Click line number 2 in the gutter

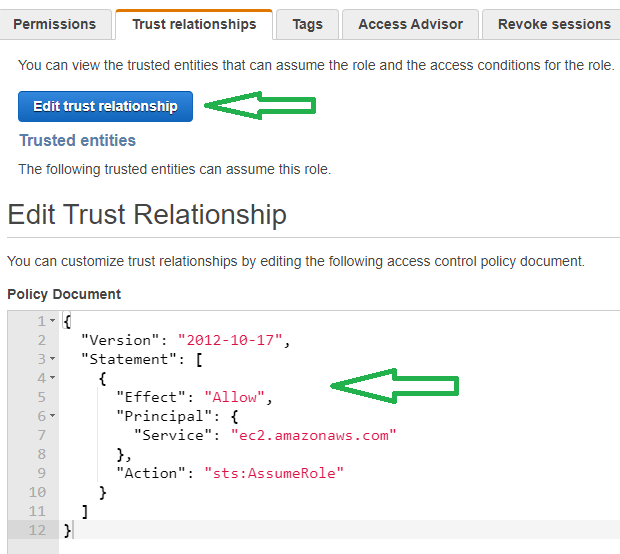pos(40,340)
